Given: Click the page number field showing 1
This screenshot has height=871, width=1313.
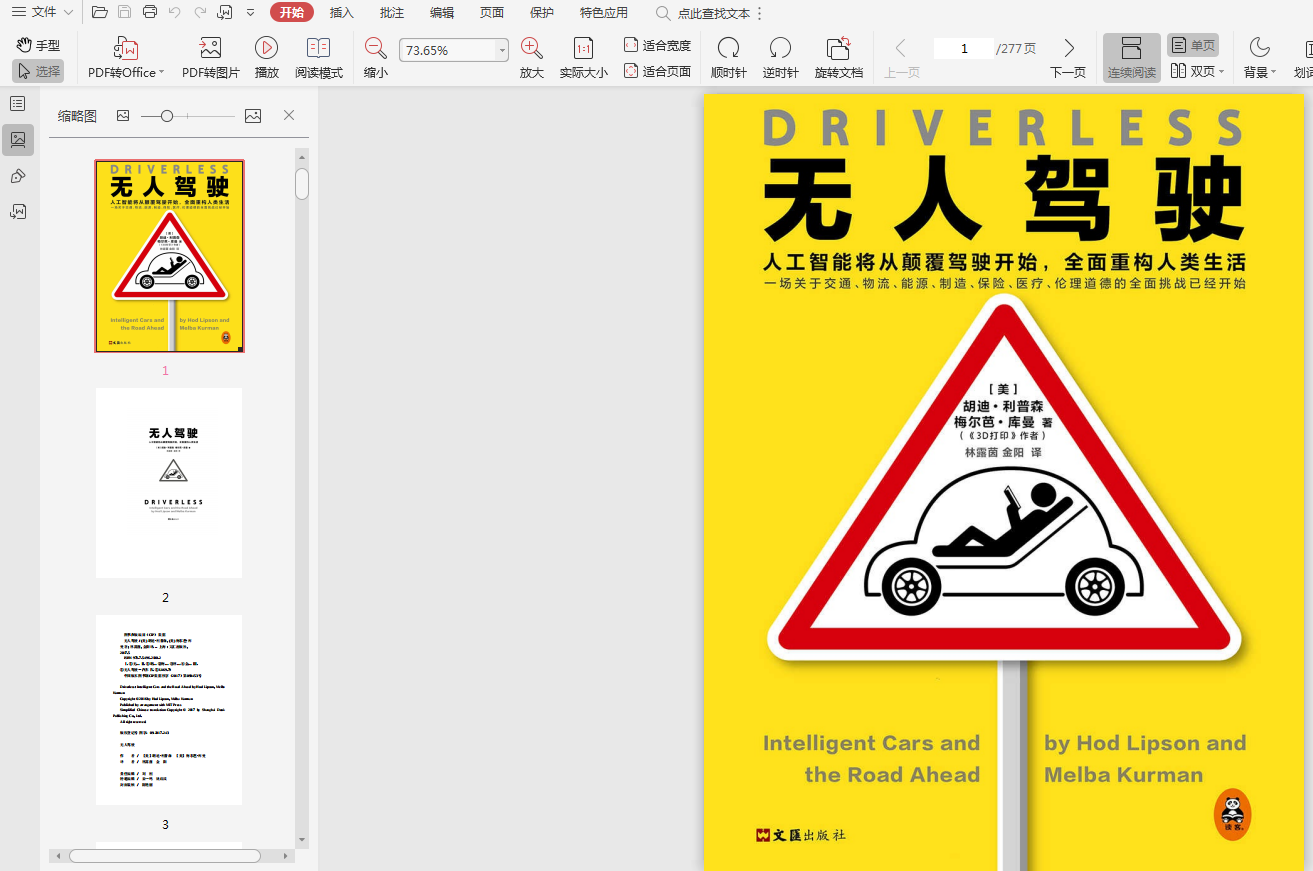Looking at the screenshot, I should point(964,48).
